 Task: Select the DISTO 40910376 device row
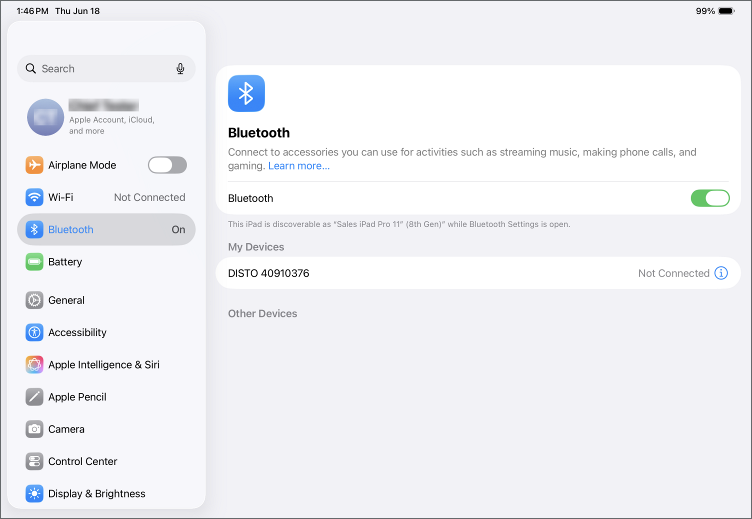(478, 273)
